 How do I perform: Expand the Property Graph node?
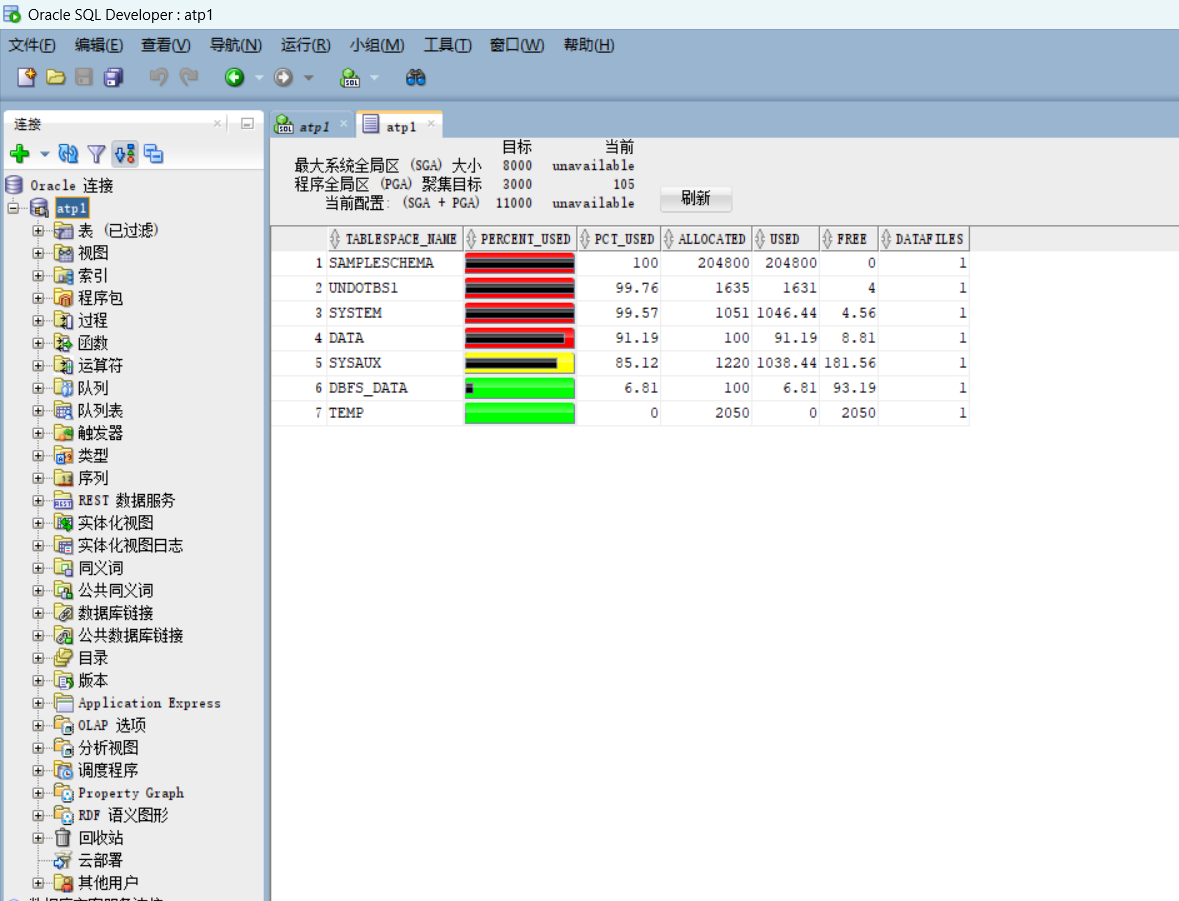[x=38, y=793]
